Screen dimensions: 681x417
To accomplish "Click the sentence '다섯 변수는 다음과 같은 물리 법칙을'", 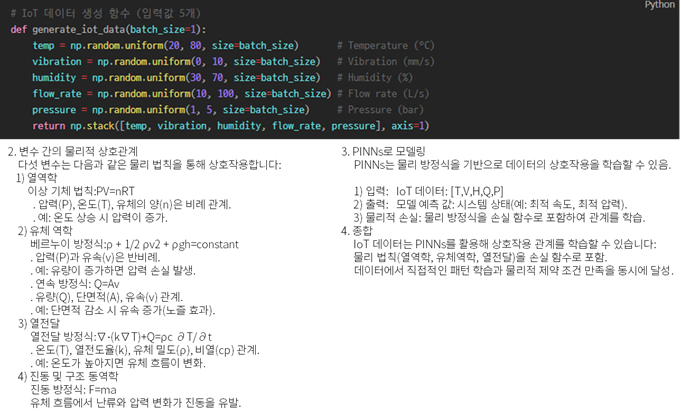I will [149, 165].
